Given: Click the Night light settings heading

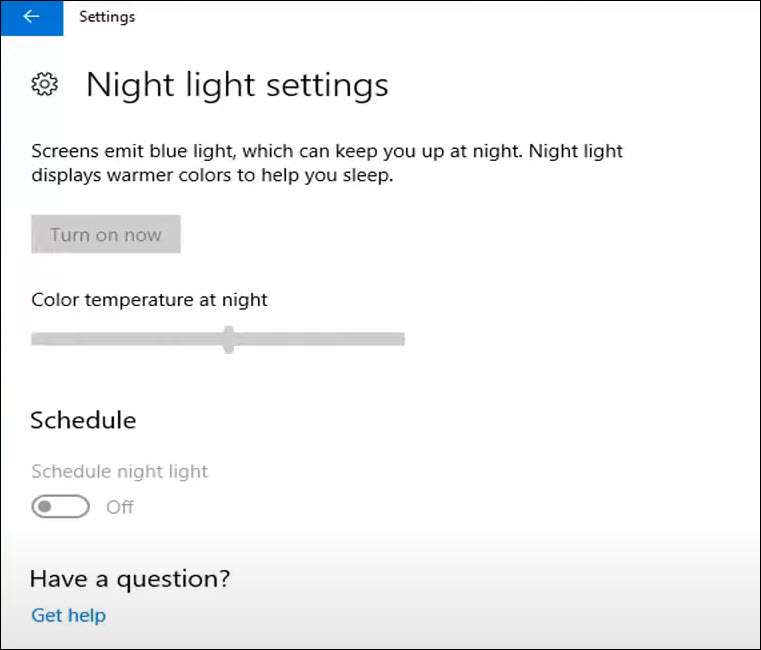Looking at the screenshot, I should (x=237, y=85).
